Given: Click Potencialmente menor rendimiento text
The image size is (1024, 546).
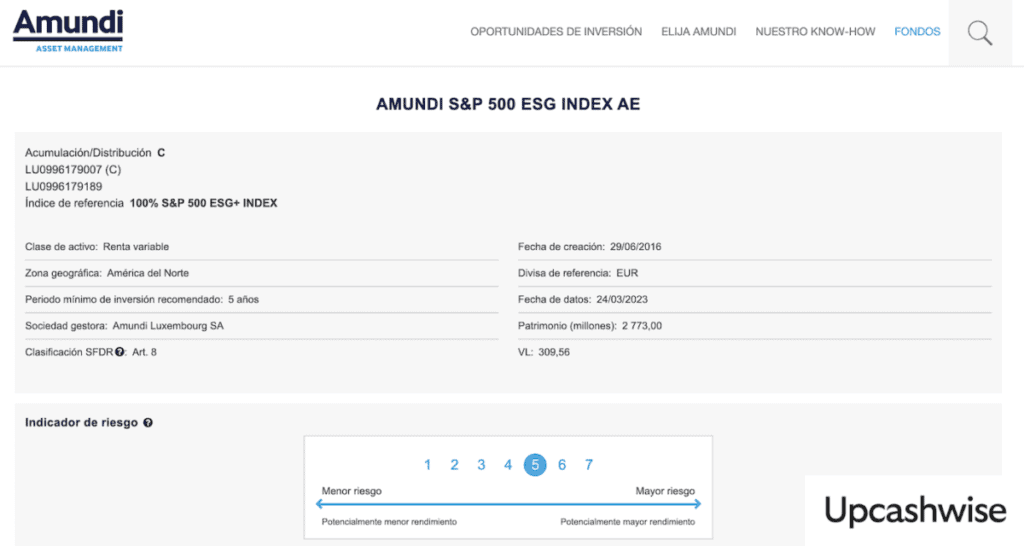Looking at the screenshot, I should pos(389,522).
